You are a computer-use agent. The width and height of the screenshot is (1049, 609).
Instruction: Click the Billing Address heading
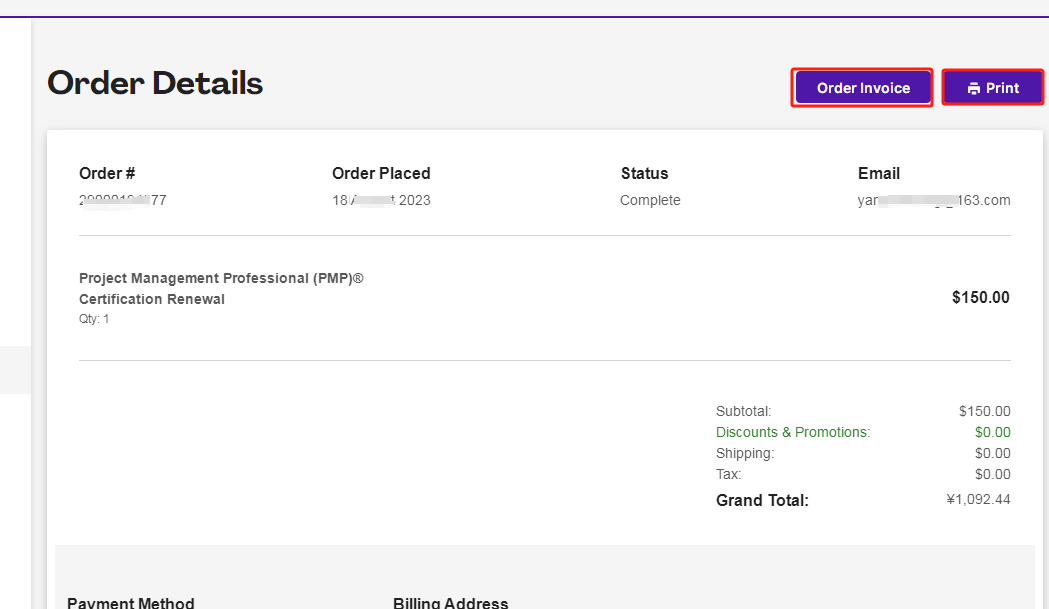(x=450, y=603)
